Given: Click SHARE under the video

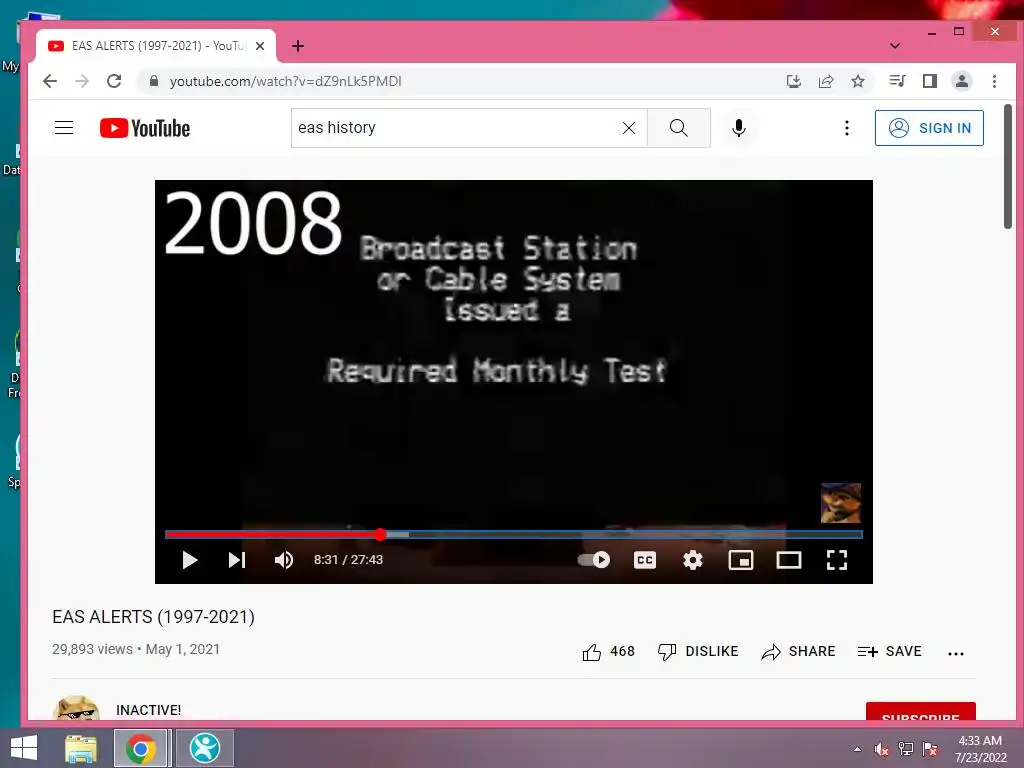Looking at the screenshot, I should click(798, 652).
